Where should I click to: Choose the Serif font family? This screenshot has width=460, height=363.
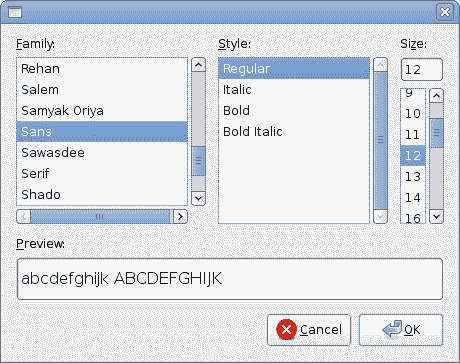click(x=102, y=174)
